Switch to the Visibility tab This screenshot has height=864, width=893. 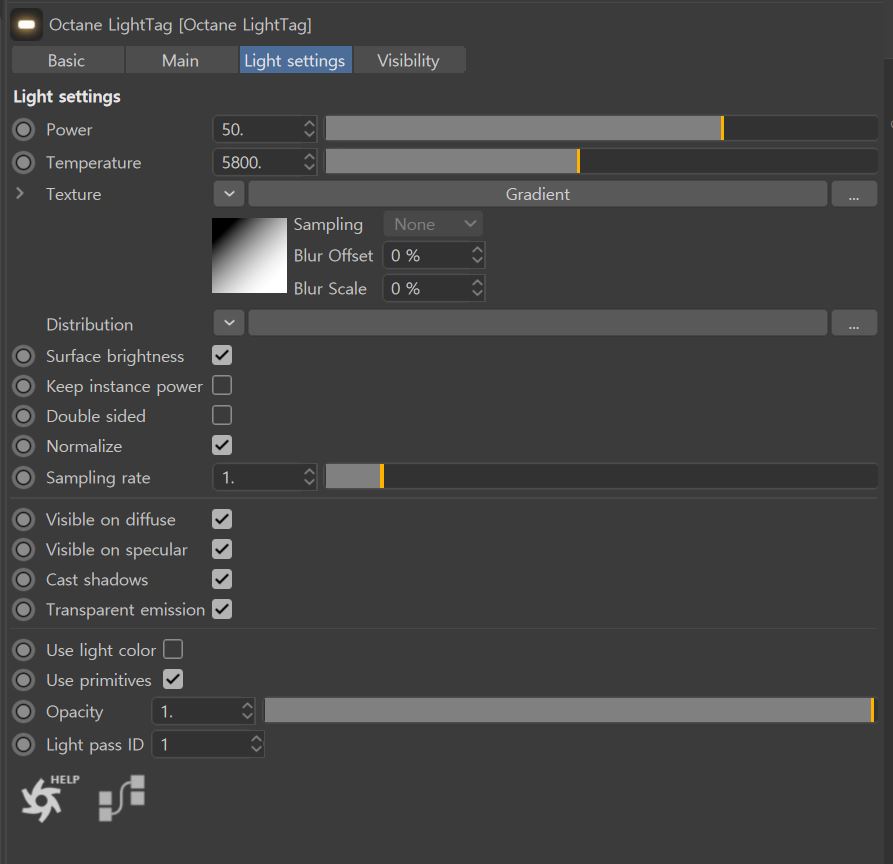click(408, 60)
